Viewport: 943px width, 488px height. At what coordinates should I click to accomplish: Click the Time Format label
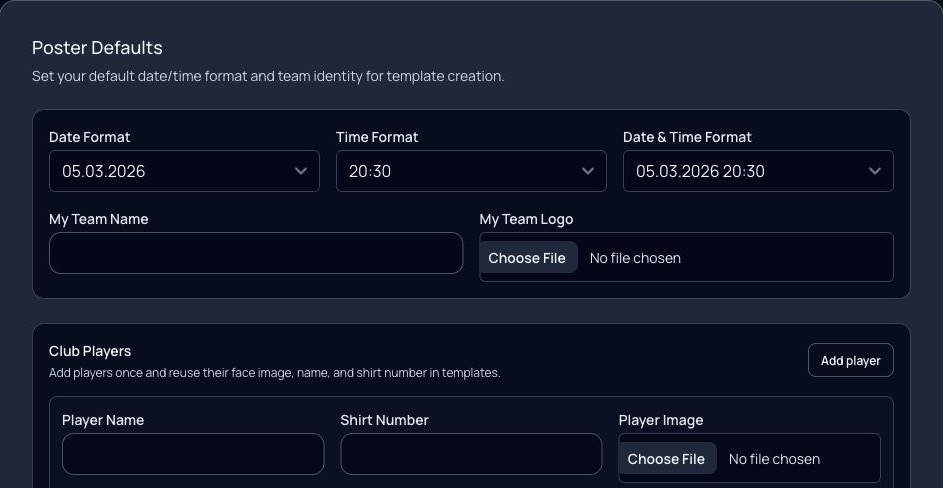point(377,137)
